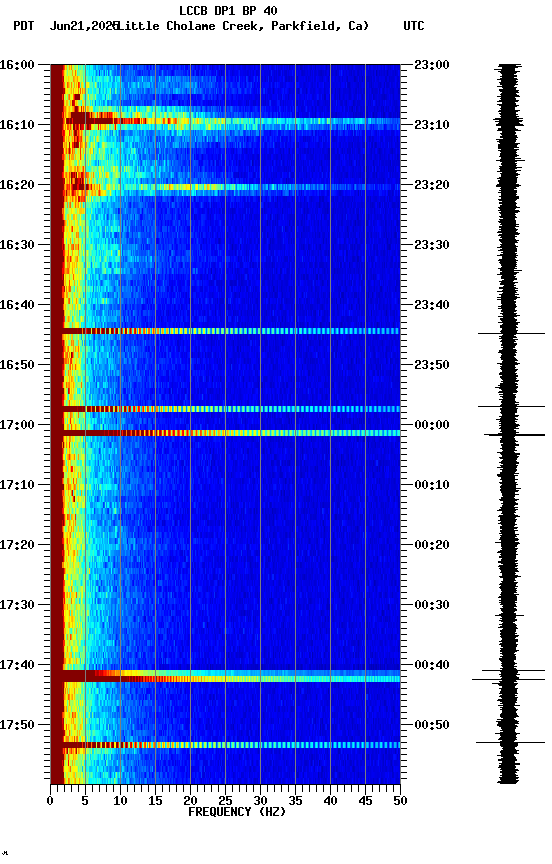Click the '17:30' PDT time label
Screen dimensions: 552x864
(17, 606)
